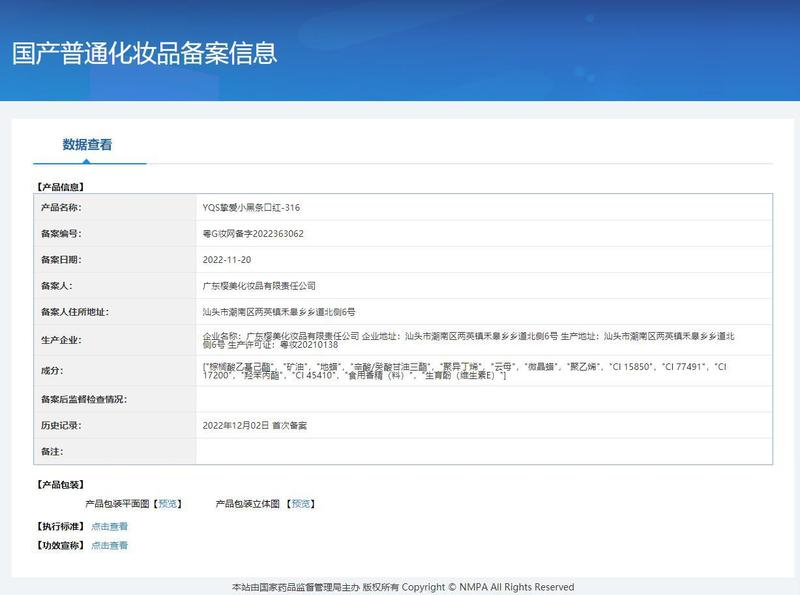Click the 备注 row label
Screen dimensions: 800x595
tap(52, 452)
